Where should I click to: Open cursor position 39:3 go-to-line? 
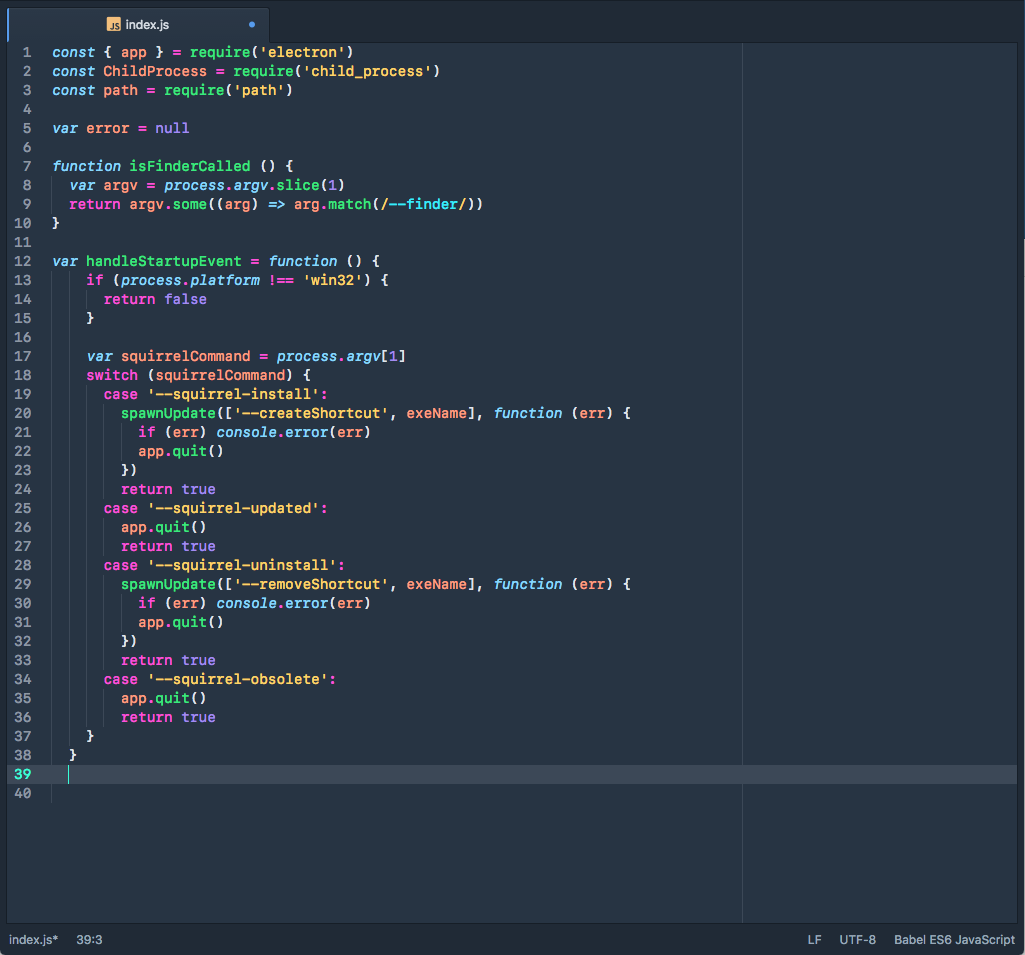[90, 939]
